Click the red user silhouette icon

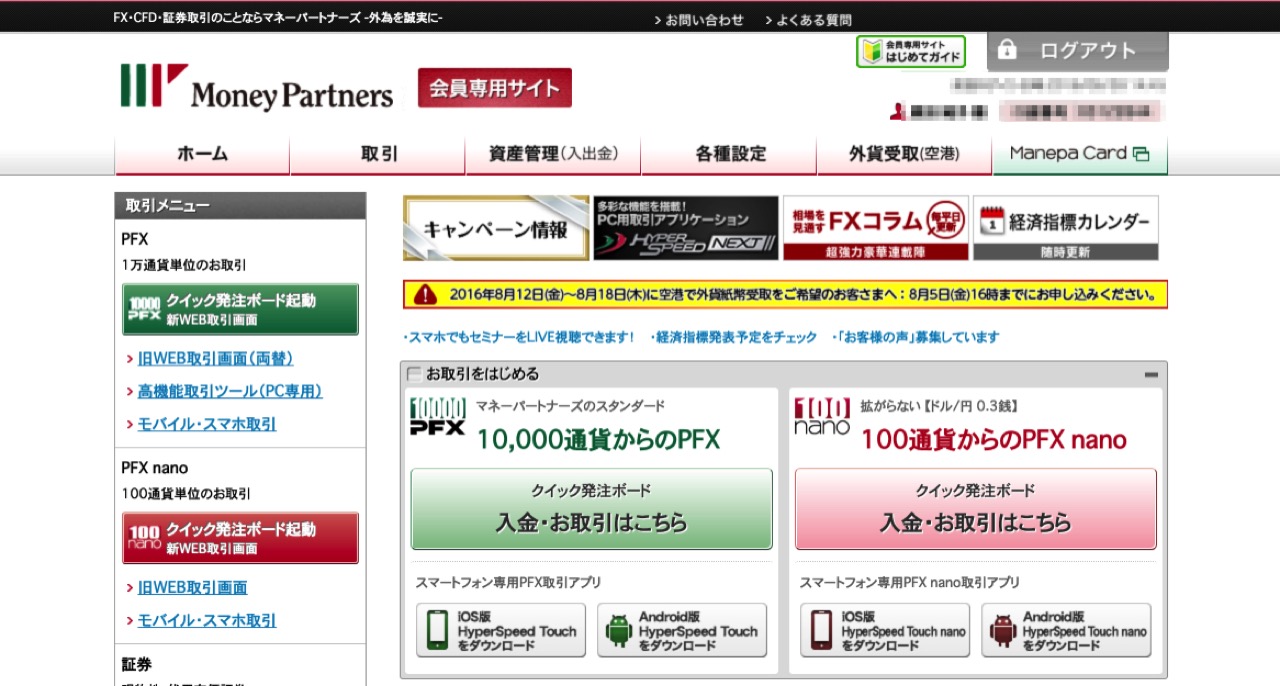897,112
